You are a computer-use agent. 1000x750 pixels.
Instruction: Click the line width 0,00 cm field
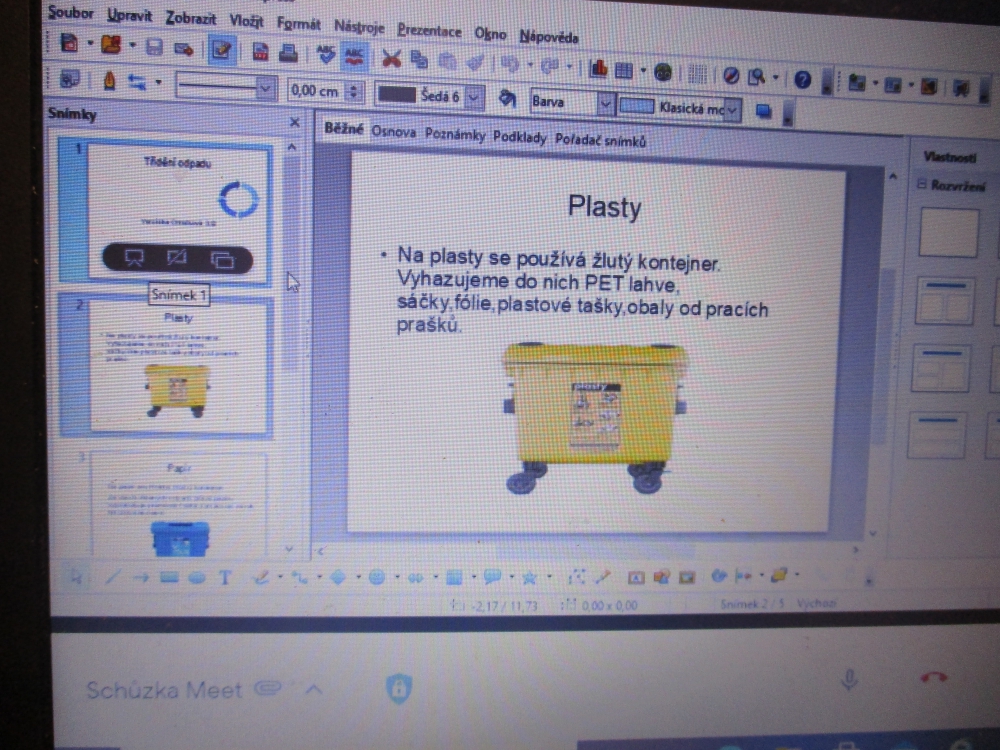click(315, 91)
